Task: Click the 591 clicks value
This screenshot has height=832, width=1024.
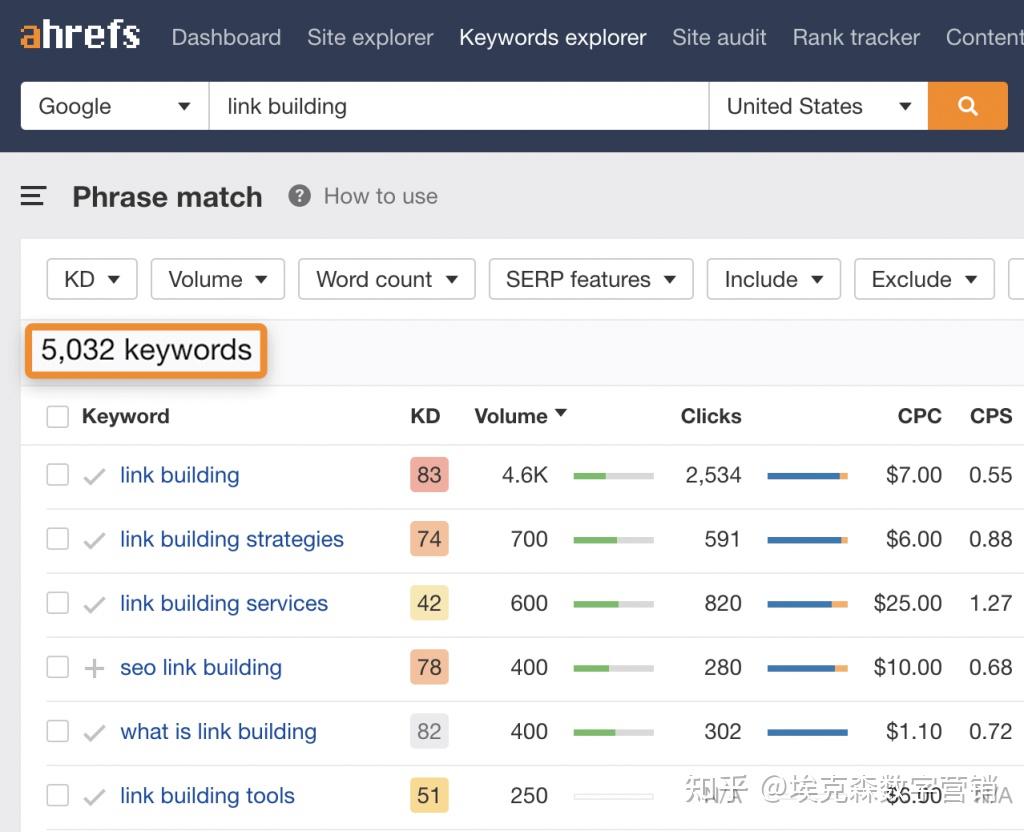Action: click(x=722, y=539)
